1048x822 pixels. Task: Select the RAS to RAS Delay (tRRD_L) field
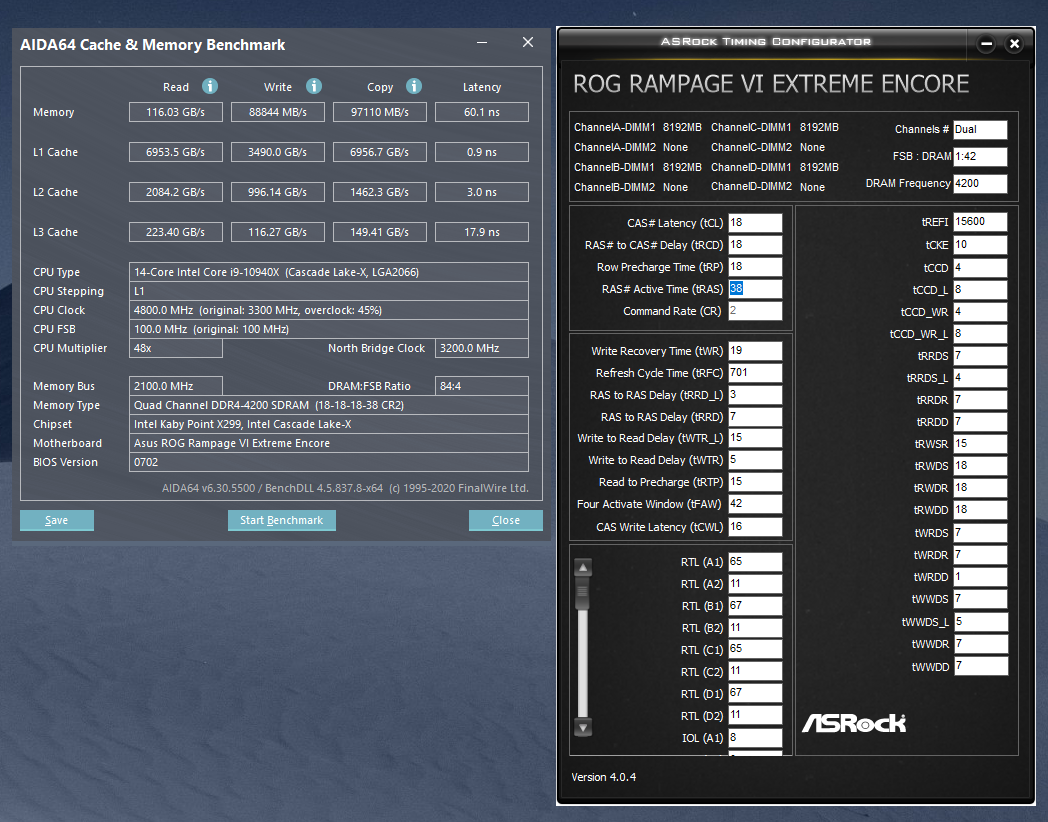click(x=755, y=395)
